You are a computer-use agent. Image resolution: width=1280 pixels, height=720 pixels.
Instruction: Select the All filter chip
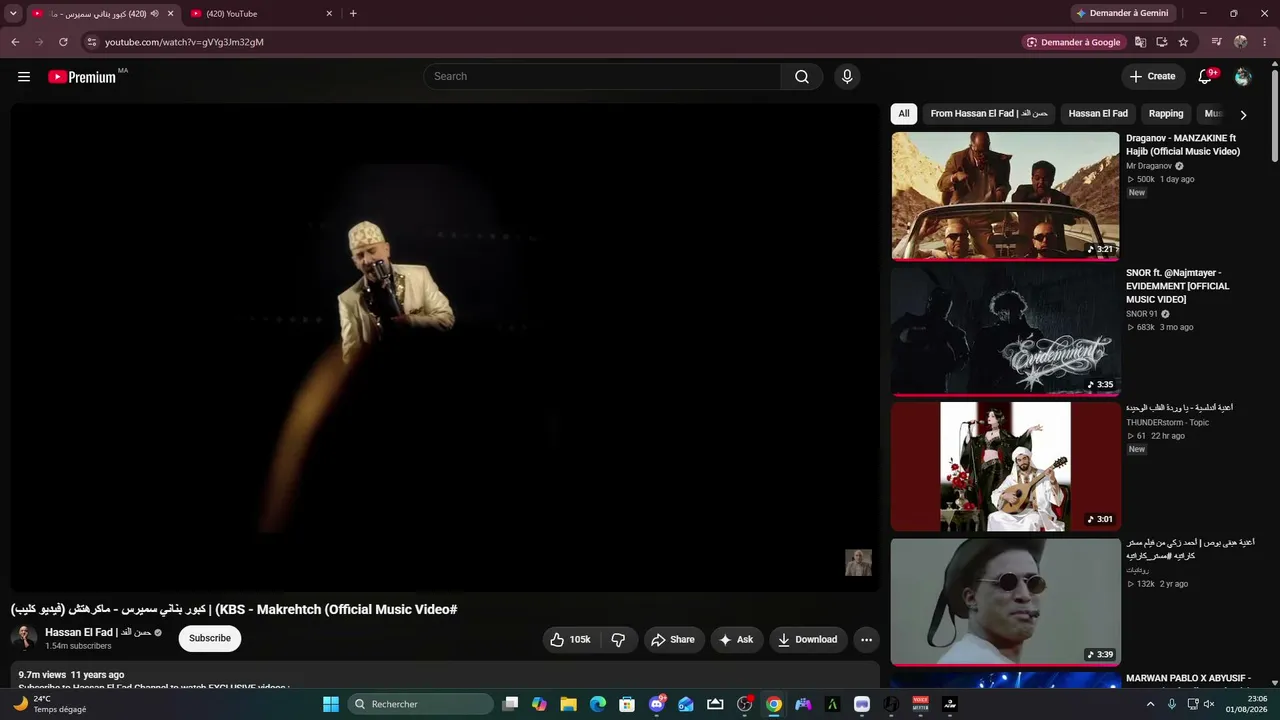[x=904, y=114]
